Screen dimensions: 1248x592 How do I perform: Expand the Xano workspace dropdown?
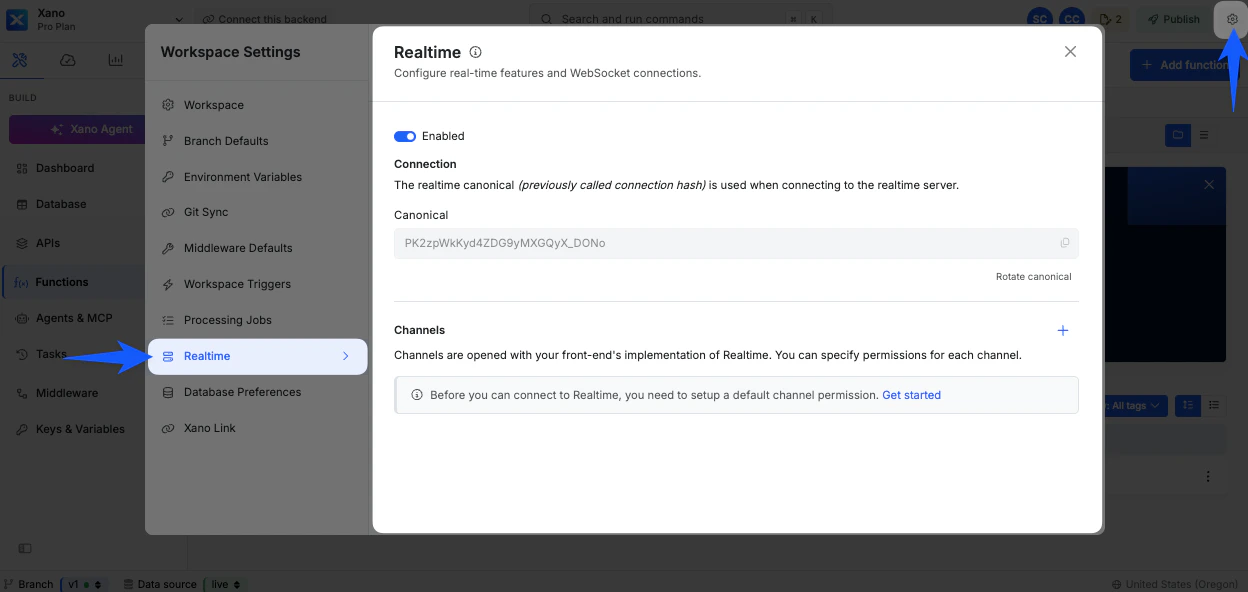[178, 19]
